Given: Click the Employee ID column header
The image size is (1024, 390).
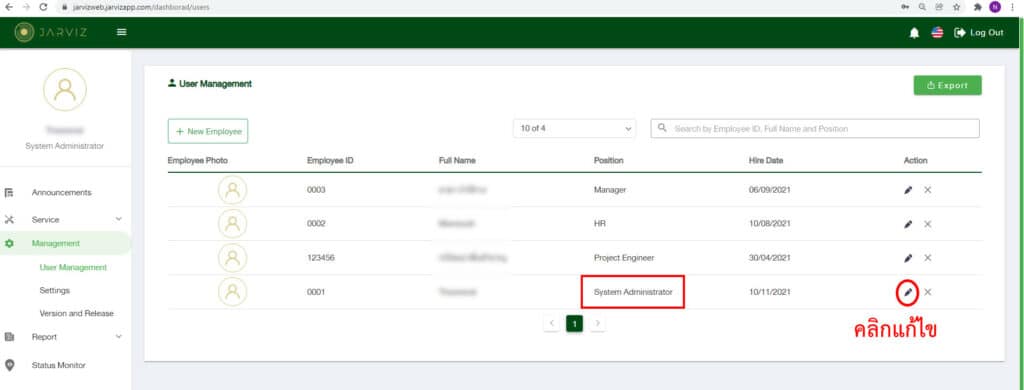Looking at the screenshot, I should pyautogui.click(x=330, y=161).
